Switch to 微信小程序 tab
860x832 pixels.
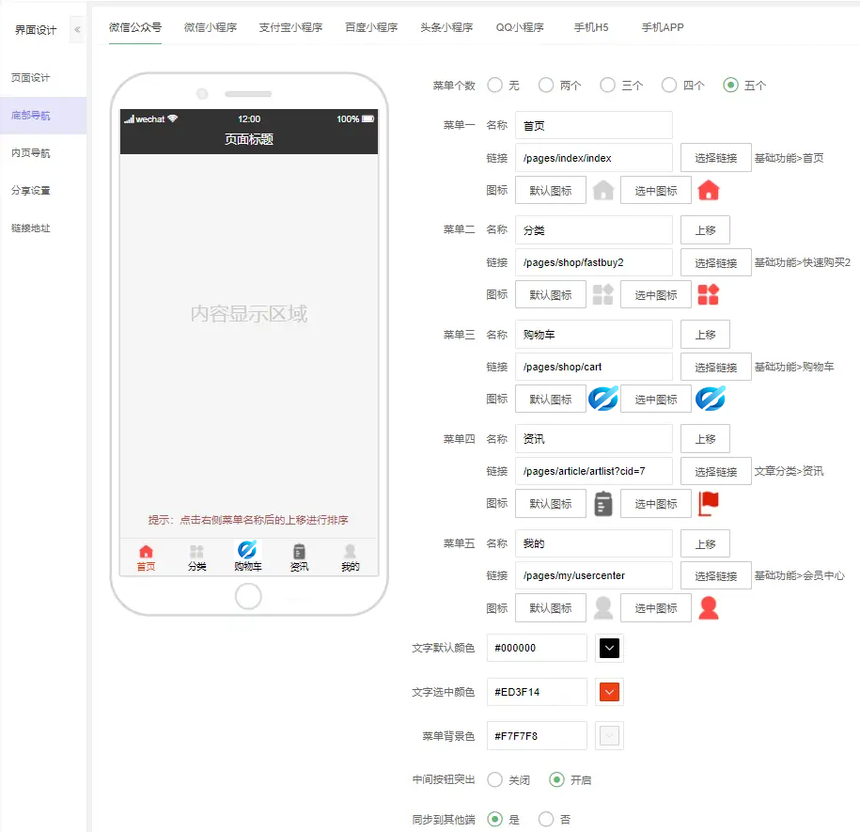point(210,27)
